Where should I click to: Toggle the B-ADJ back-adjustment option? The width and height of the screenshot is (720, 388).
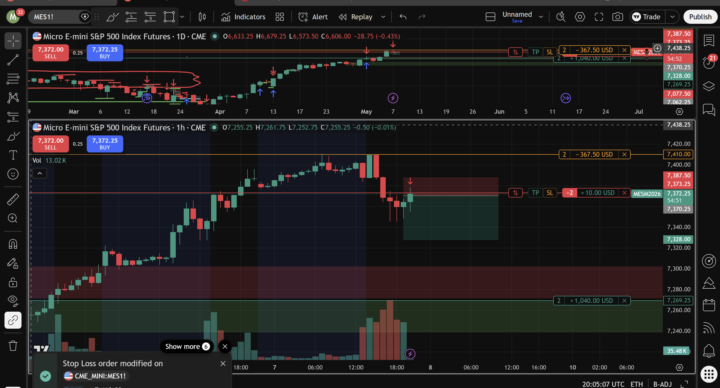pyautogui.click(x=662, y=384)
